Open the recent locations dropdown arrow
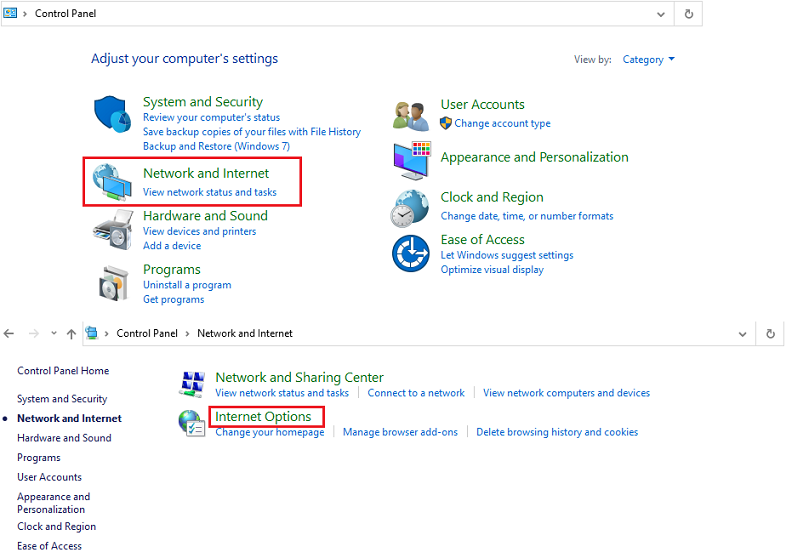The image size is (786, 558). 54,333
